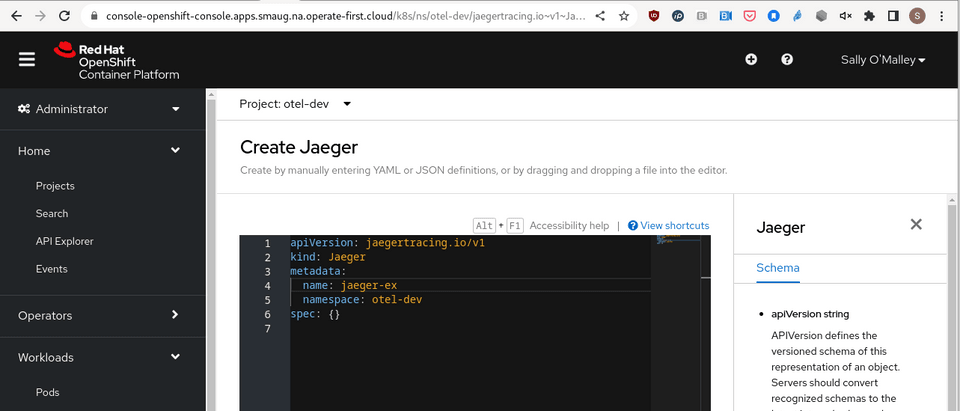Click the 'apiVersion string' schema entry
This screenshot has height=411, width=960.
[810, 314]
